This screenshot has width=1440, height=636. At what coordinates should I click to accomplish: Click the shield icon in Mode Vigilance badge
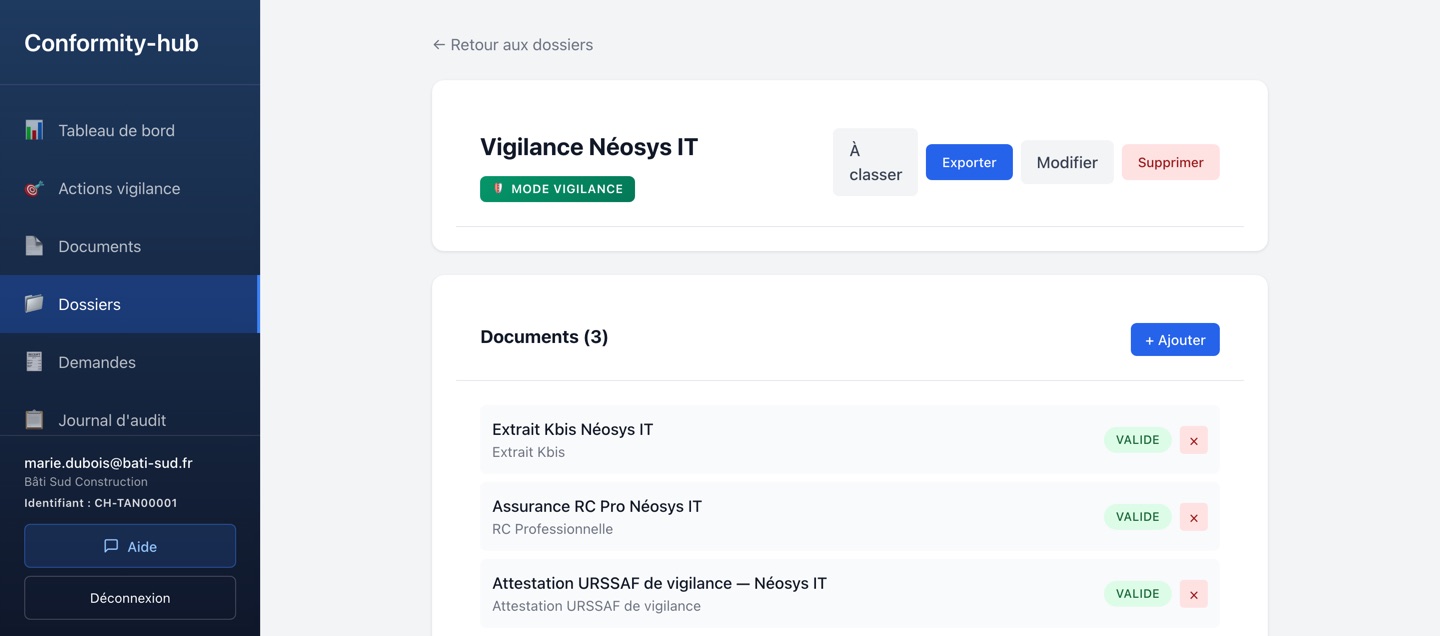[498, 188]
